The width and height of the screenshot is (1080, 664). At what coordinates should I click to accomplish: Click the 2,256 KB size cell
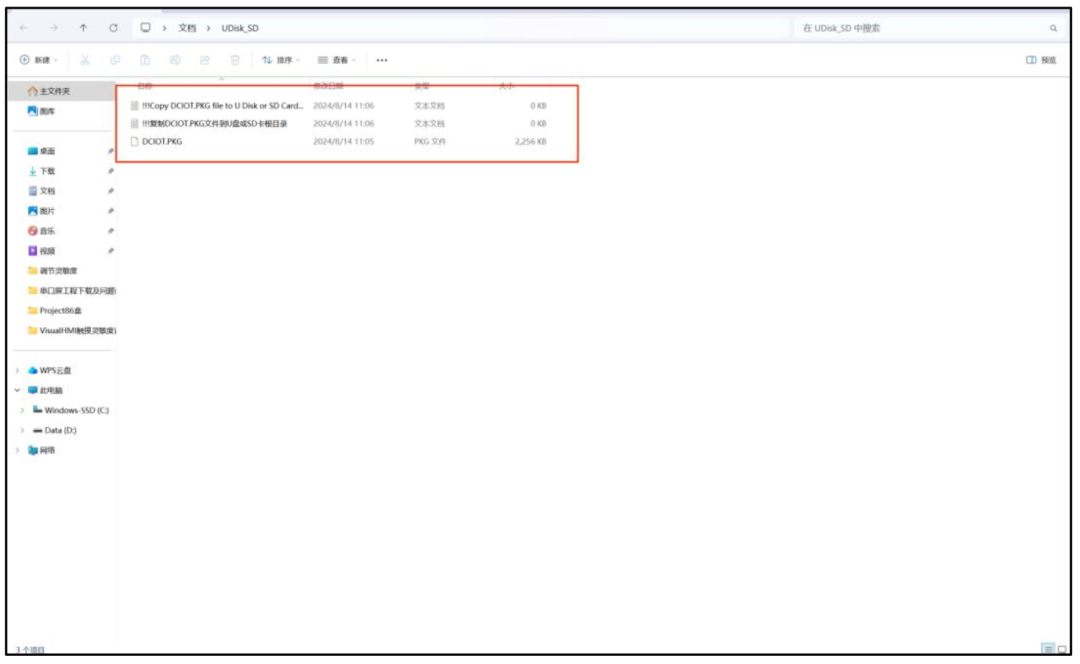pyautogui.click(x=530, y=141)
